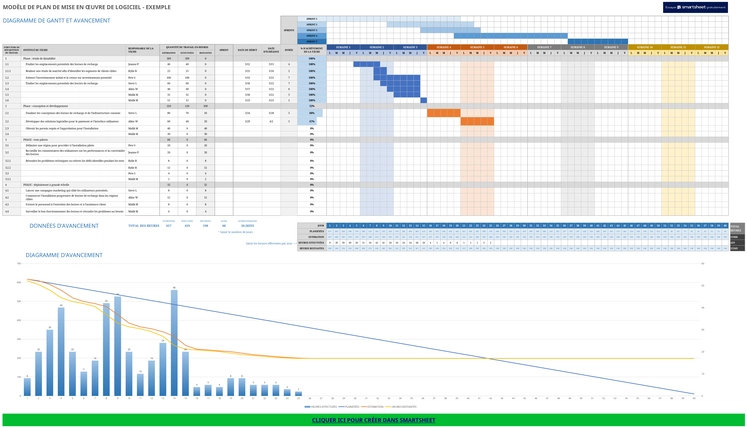Select the 'Phase : étude de faisabilité' row
The width and height of the screenshot is (747, 428).
click(x=365, y=58)
